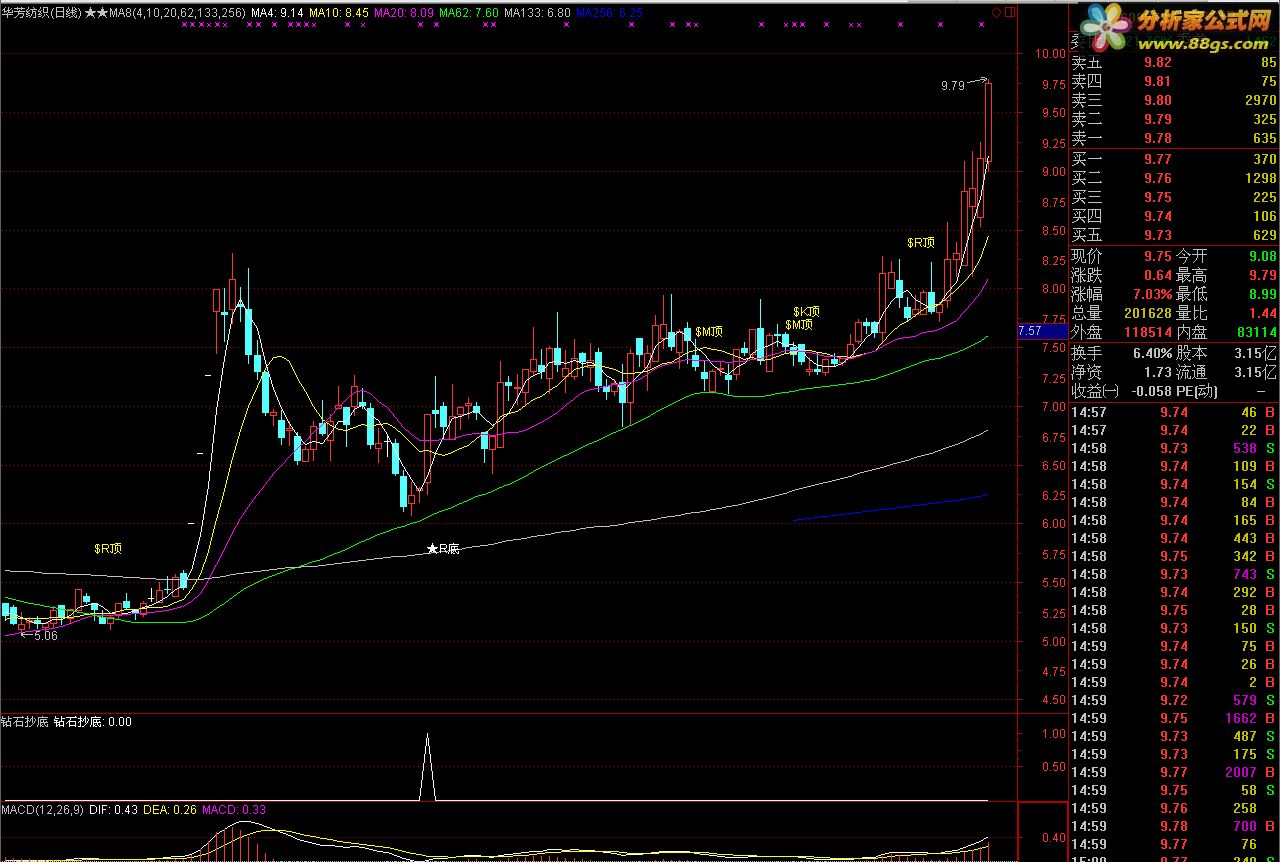This screenshot has width=1280, height=862.
Task: Select the 买二 9.76 bid row
Action: (x=1174, y=178)
